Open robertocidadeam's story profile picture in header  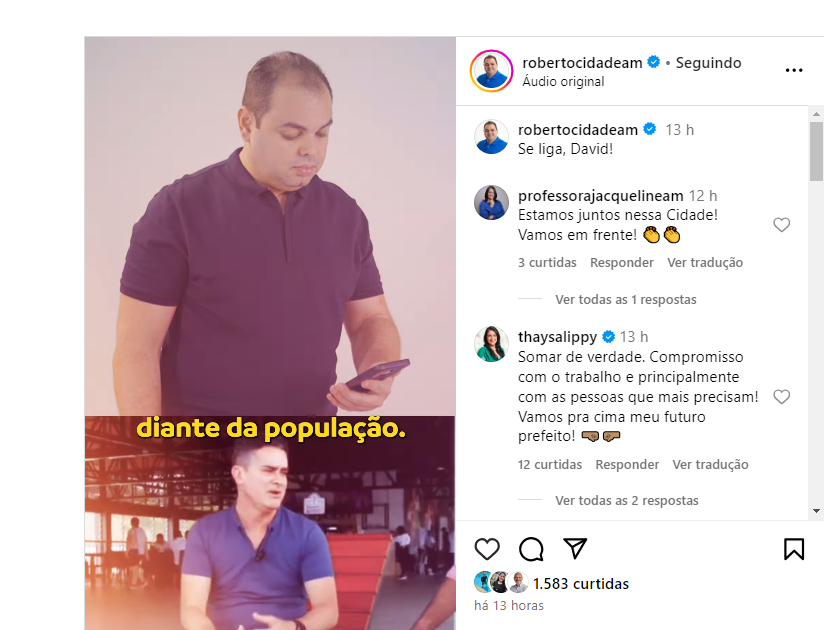tap(491, 71)
